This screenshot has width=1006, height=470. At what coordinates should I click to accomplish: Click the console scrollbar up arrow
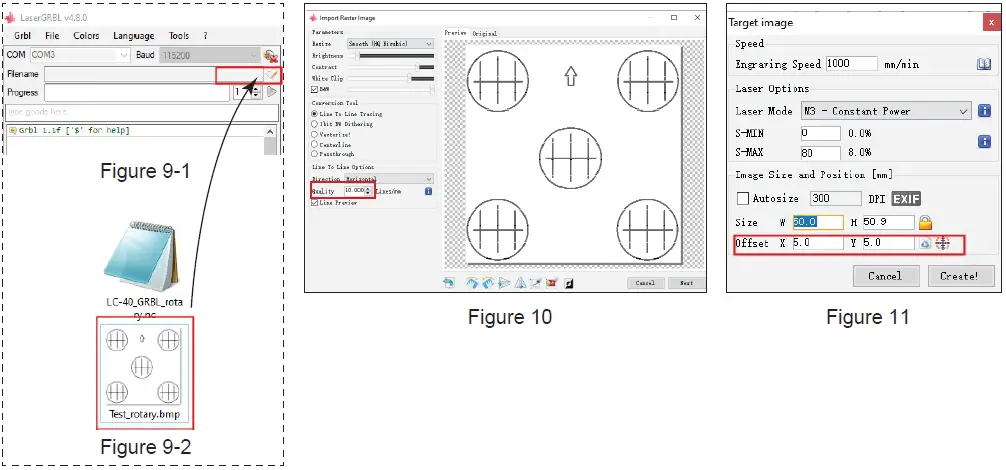[x=271, y=131]
